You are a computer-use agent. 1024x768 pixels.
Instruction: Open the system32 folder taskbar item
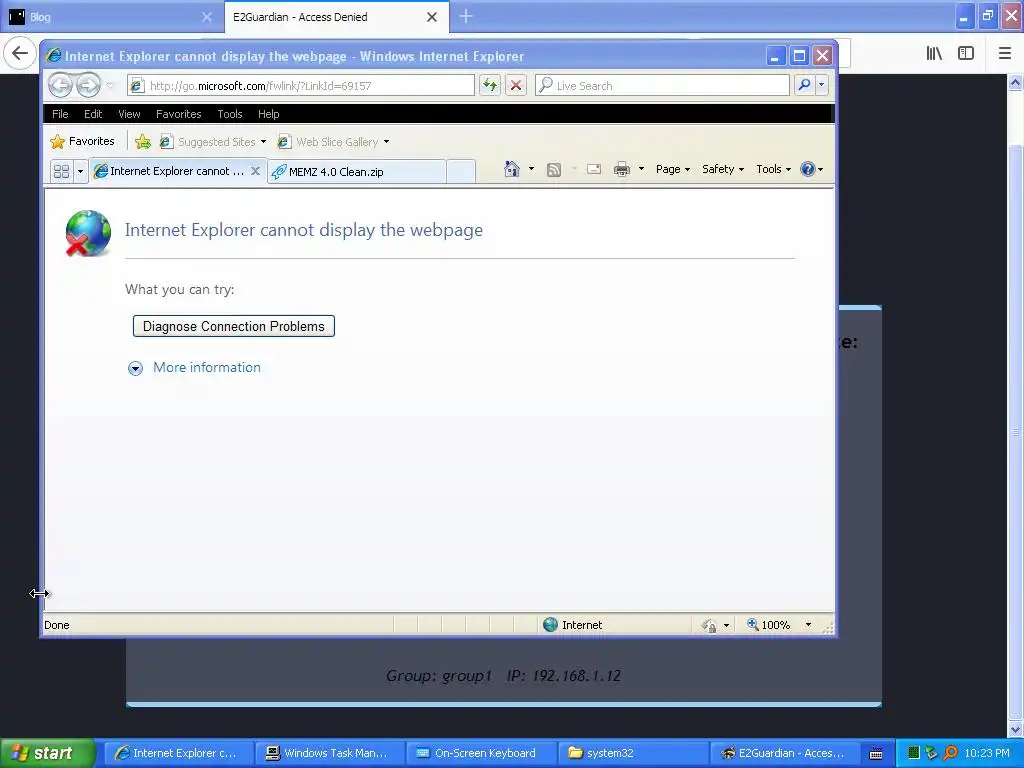pos(632,753)
